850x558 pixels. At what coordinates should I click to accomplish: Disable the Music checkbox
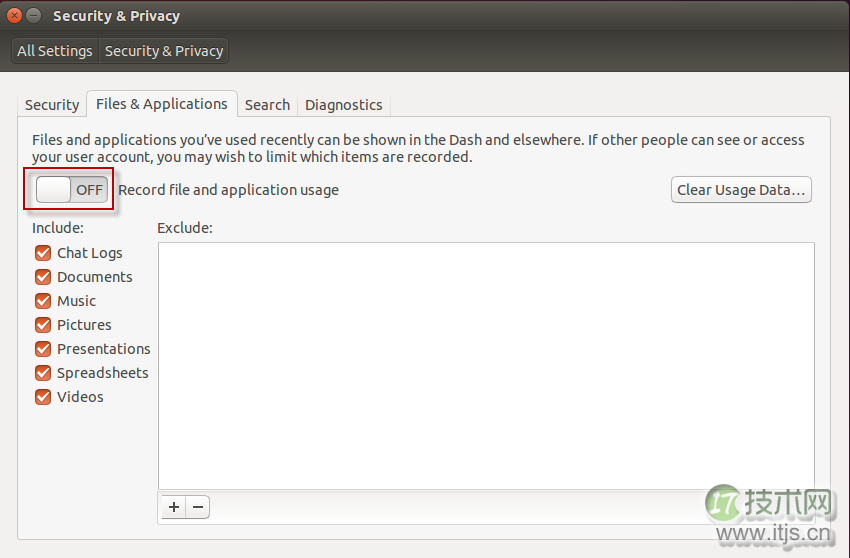(43, 301)
